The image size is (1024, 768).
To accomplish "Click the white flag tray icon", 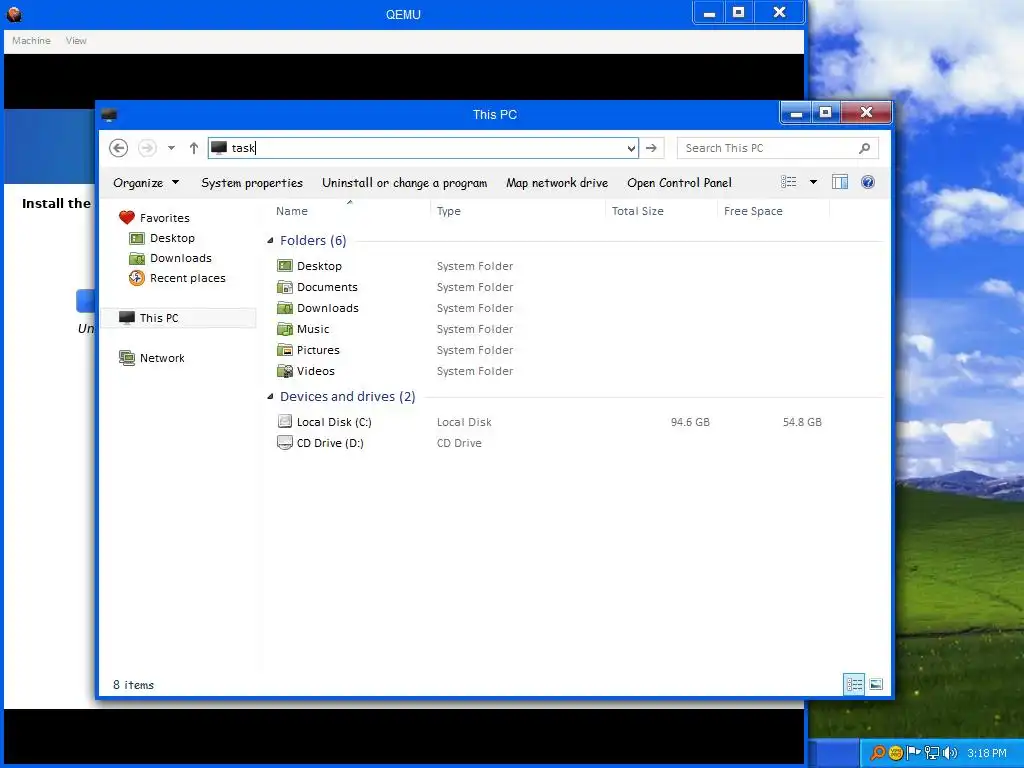I will (x=914, y=753).
